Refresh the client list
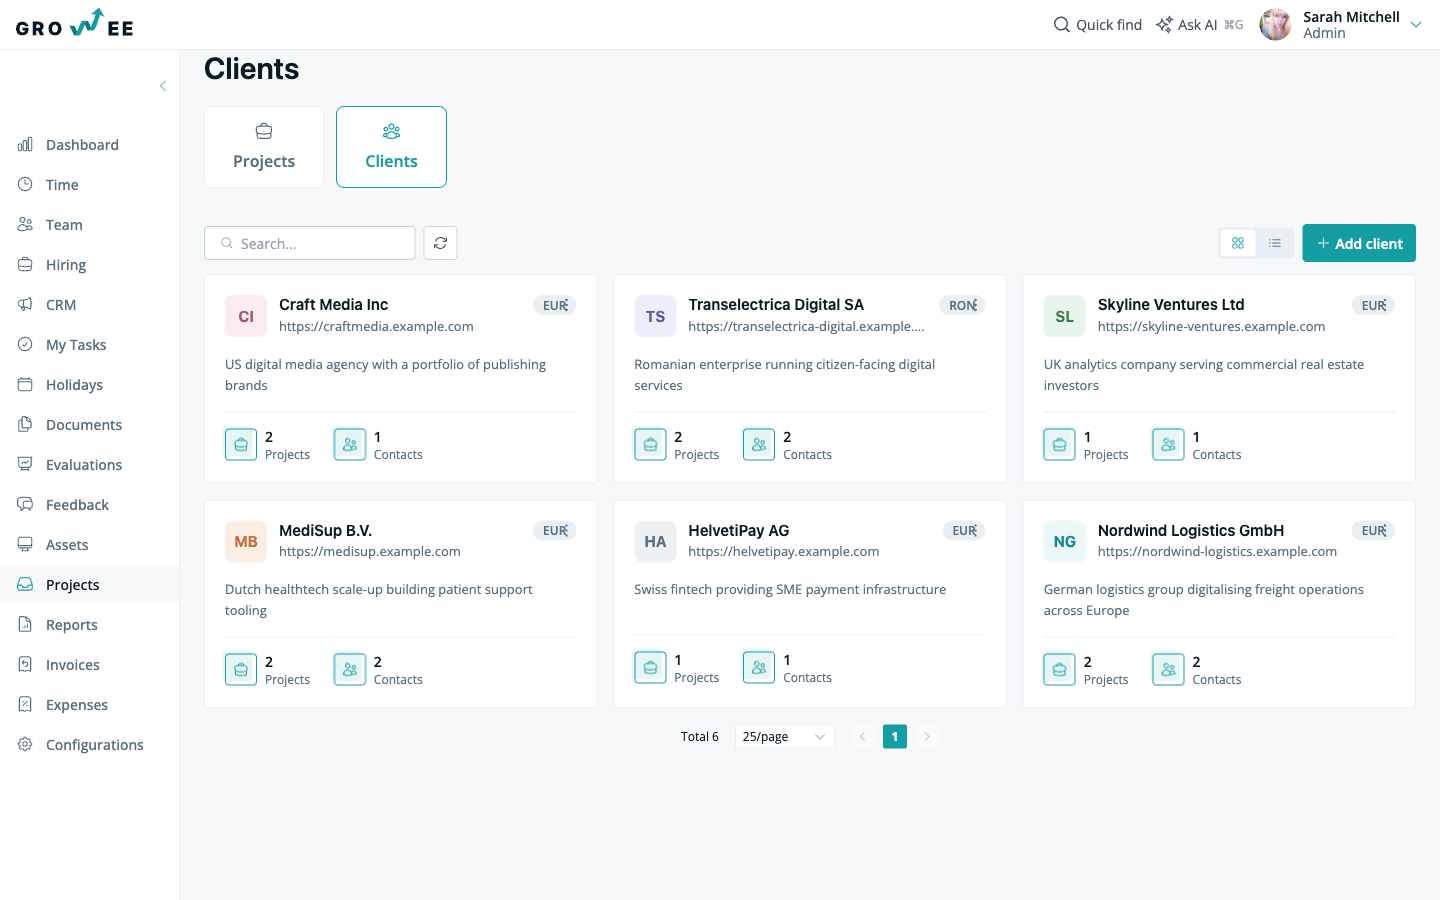Image resolution: width=1440 pixels, height=900 pixels. click(x=440, y=243)
